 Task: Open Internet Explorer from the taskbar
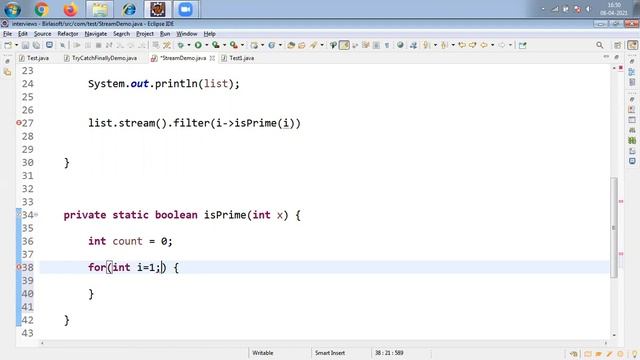(x=129, y=9)
